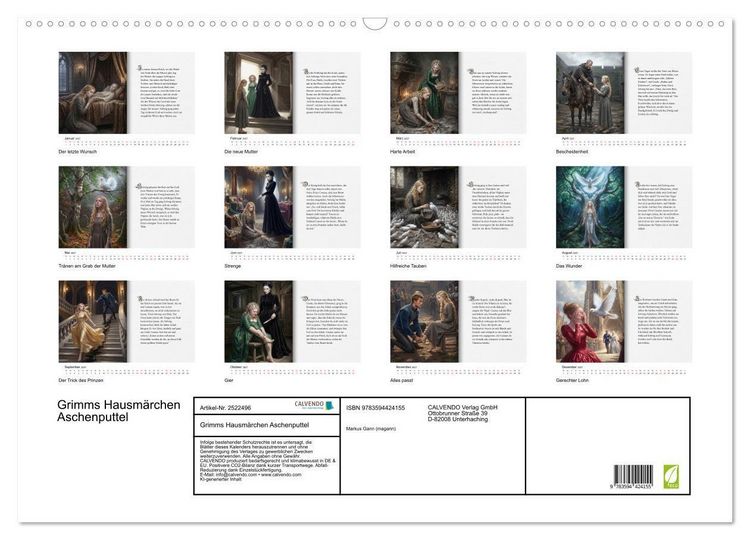
Task: Click the caption 'Das Wunder'
Action: 569,266
